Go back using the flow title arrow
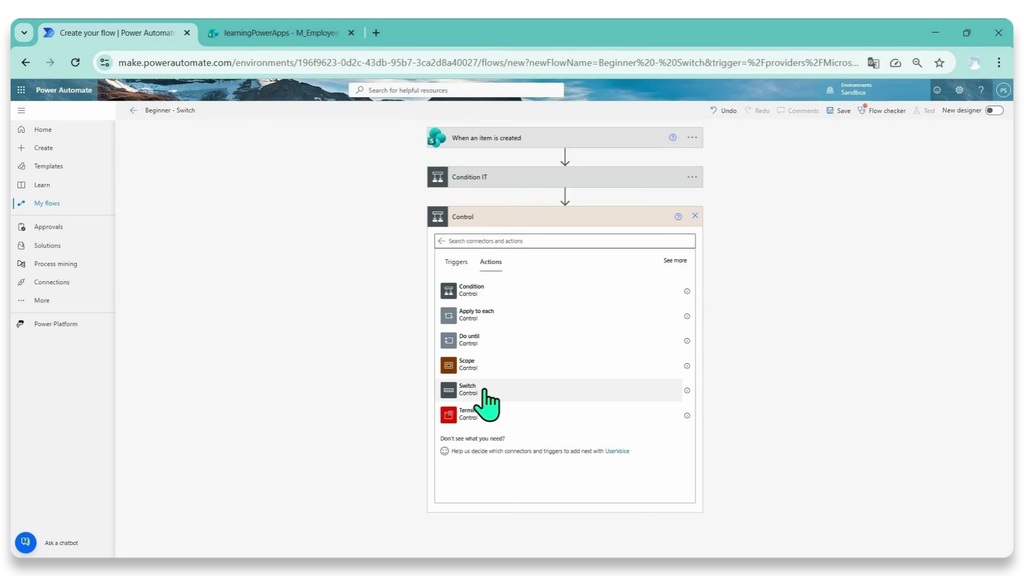This screenshot has width=1024, height=576. coord(133,110)
